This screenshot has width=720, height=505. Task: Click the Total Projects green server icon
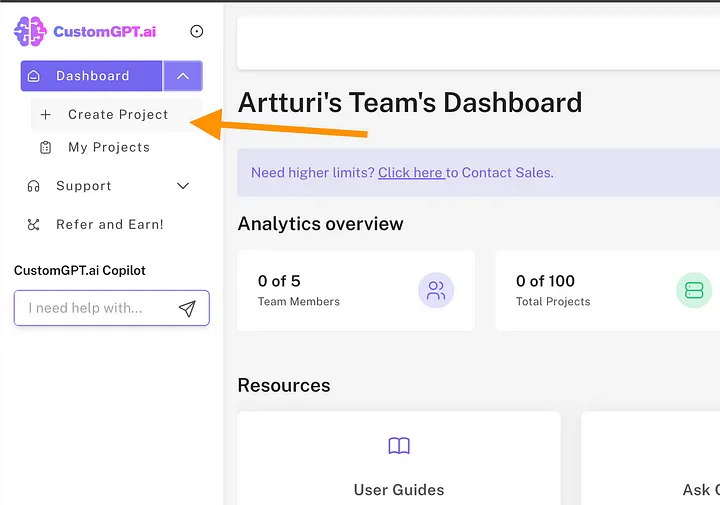point(694,291)
